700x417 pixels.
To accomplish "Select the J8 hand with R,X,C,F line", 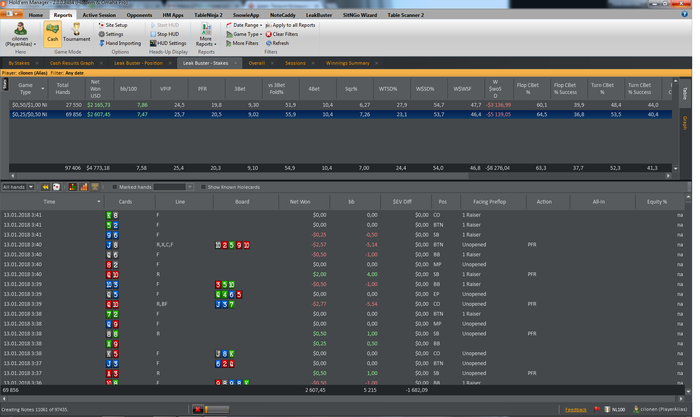I will point(342,245).
